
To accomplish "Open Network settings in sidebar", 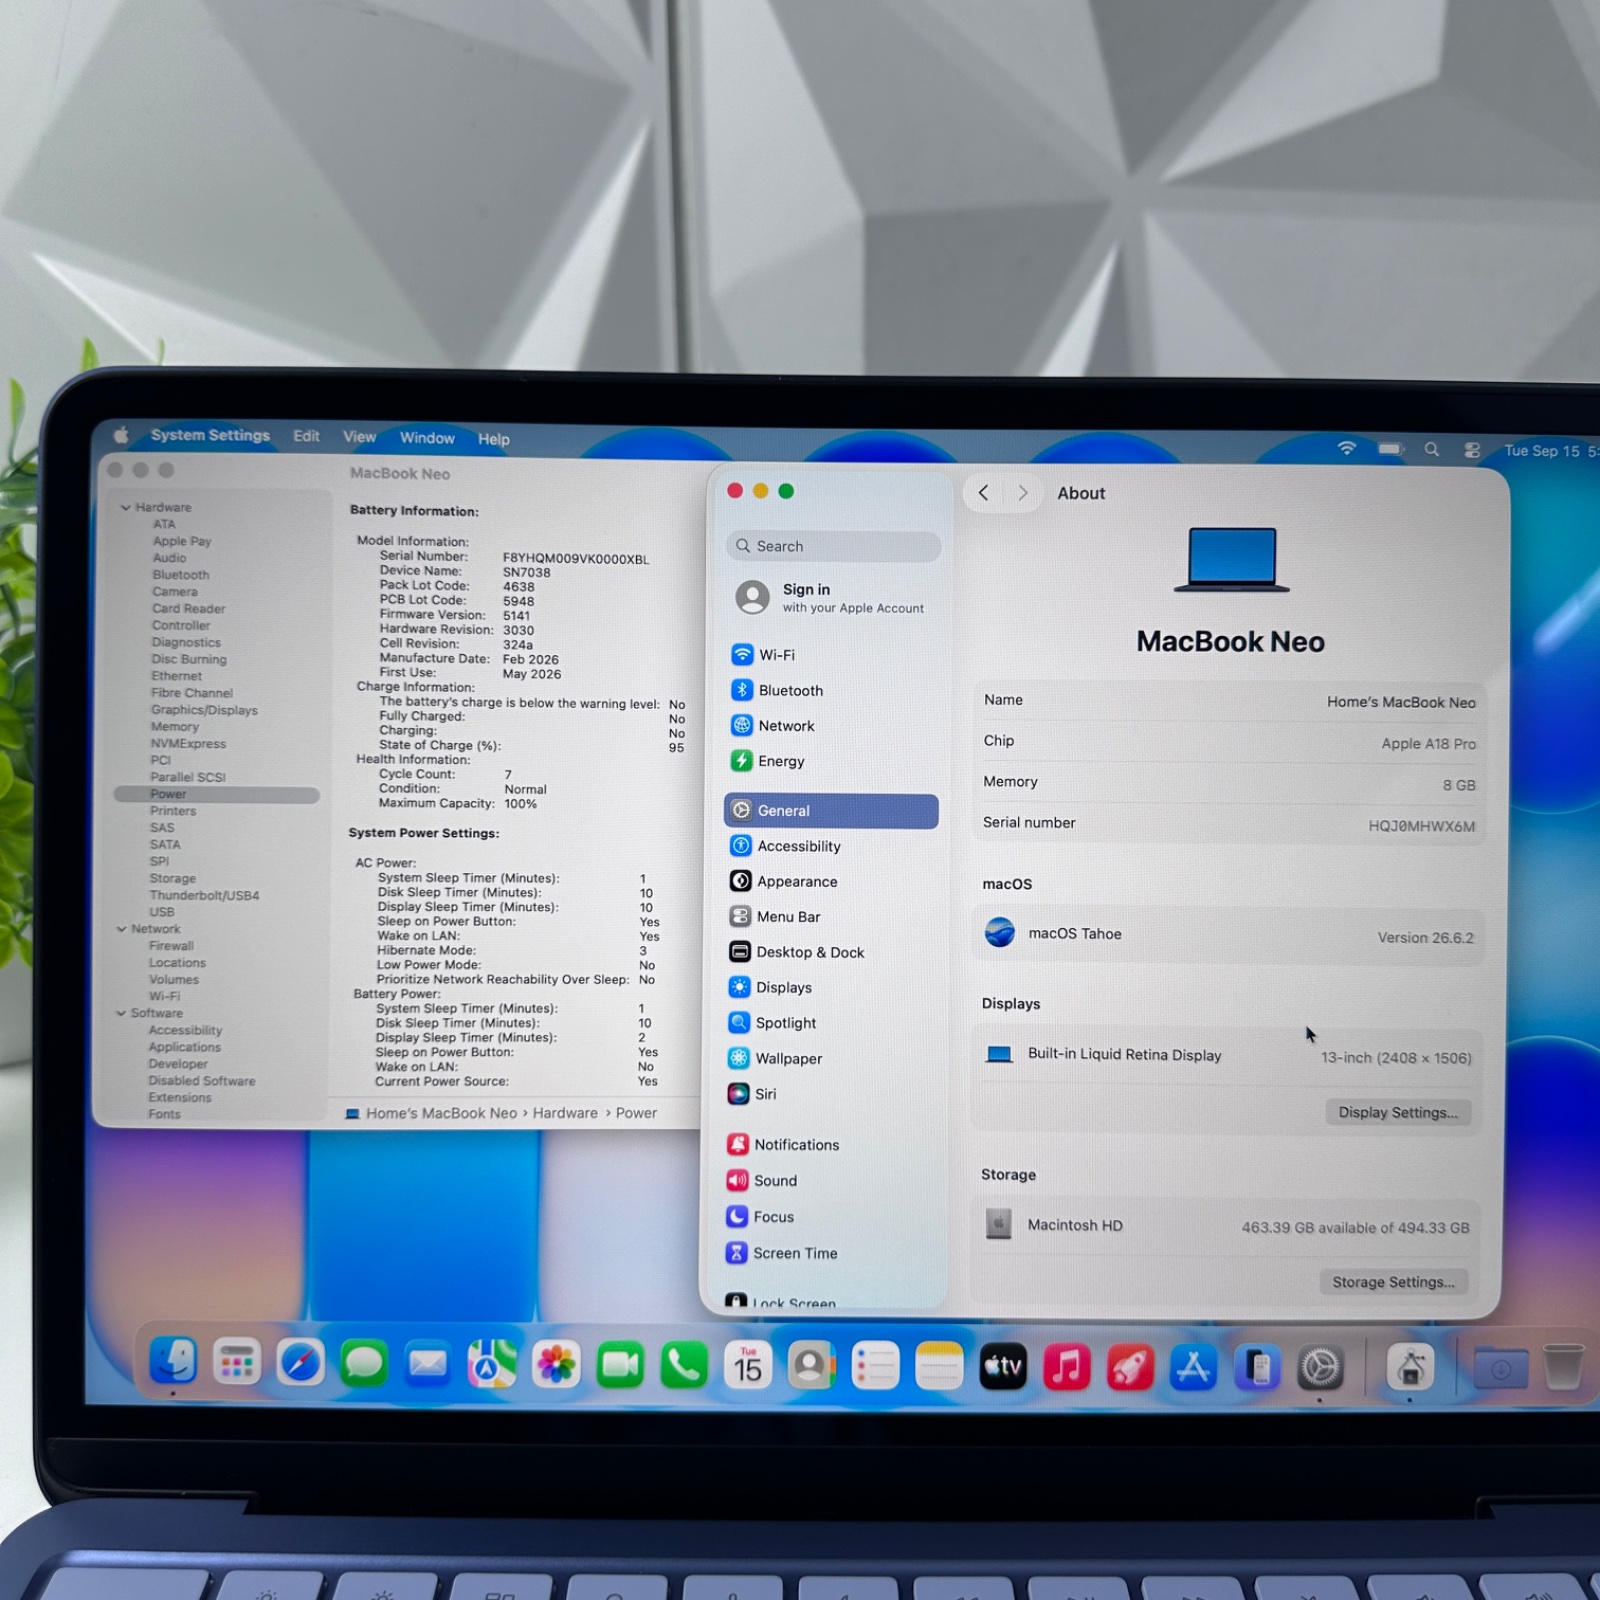I will (773, 726).
